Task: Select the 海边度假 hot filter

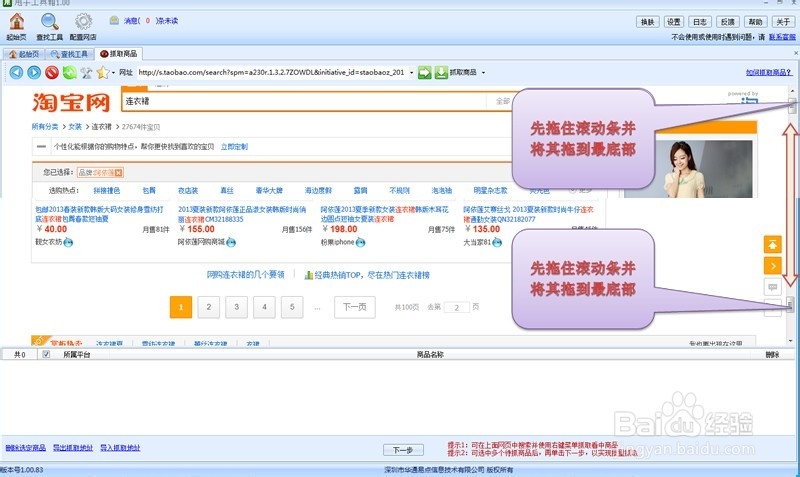Action: pos(318,190)
